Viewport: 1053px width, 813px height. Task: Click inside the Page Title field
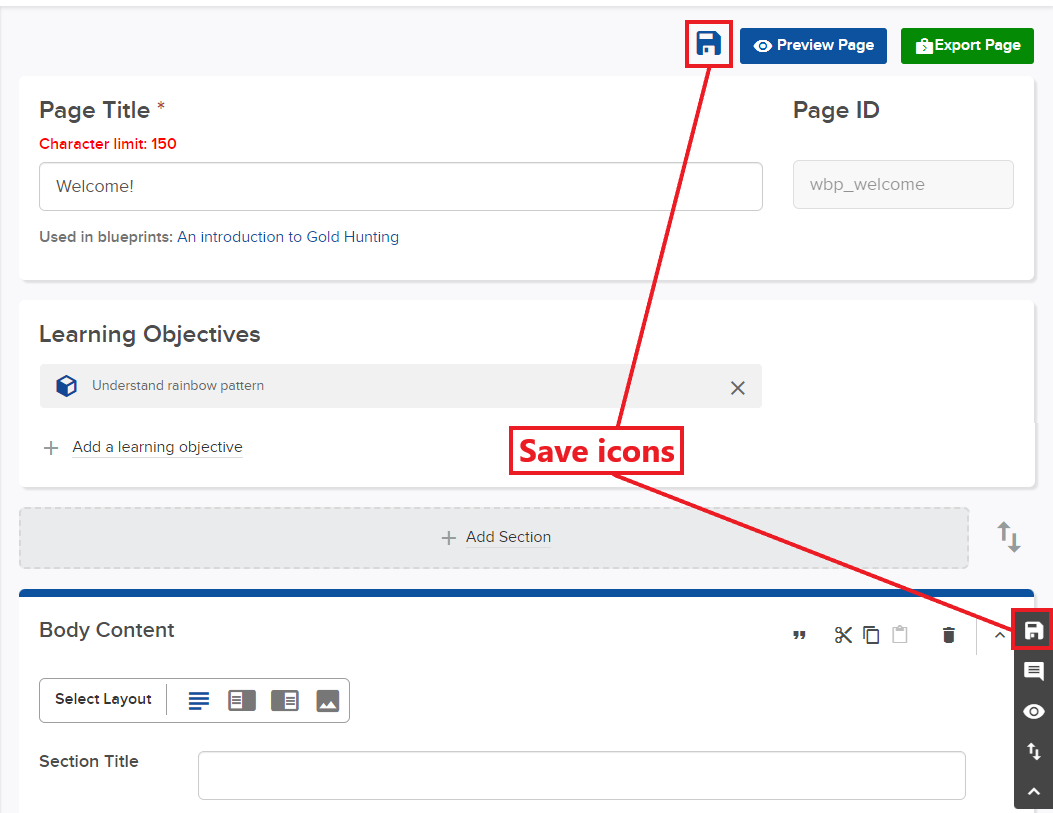click(400, 186)
